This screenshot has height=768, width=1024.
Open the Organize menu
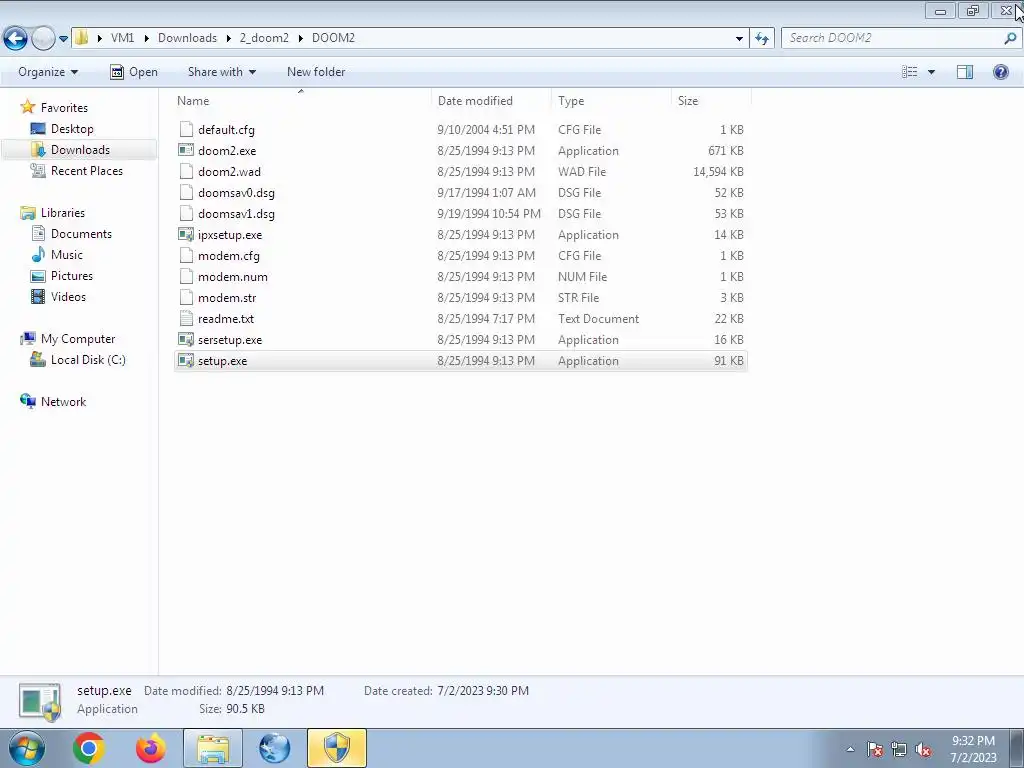[48, 72]
